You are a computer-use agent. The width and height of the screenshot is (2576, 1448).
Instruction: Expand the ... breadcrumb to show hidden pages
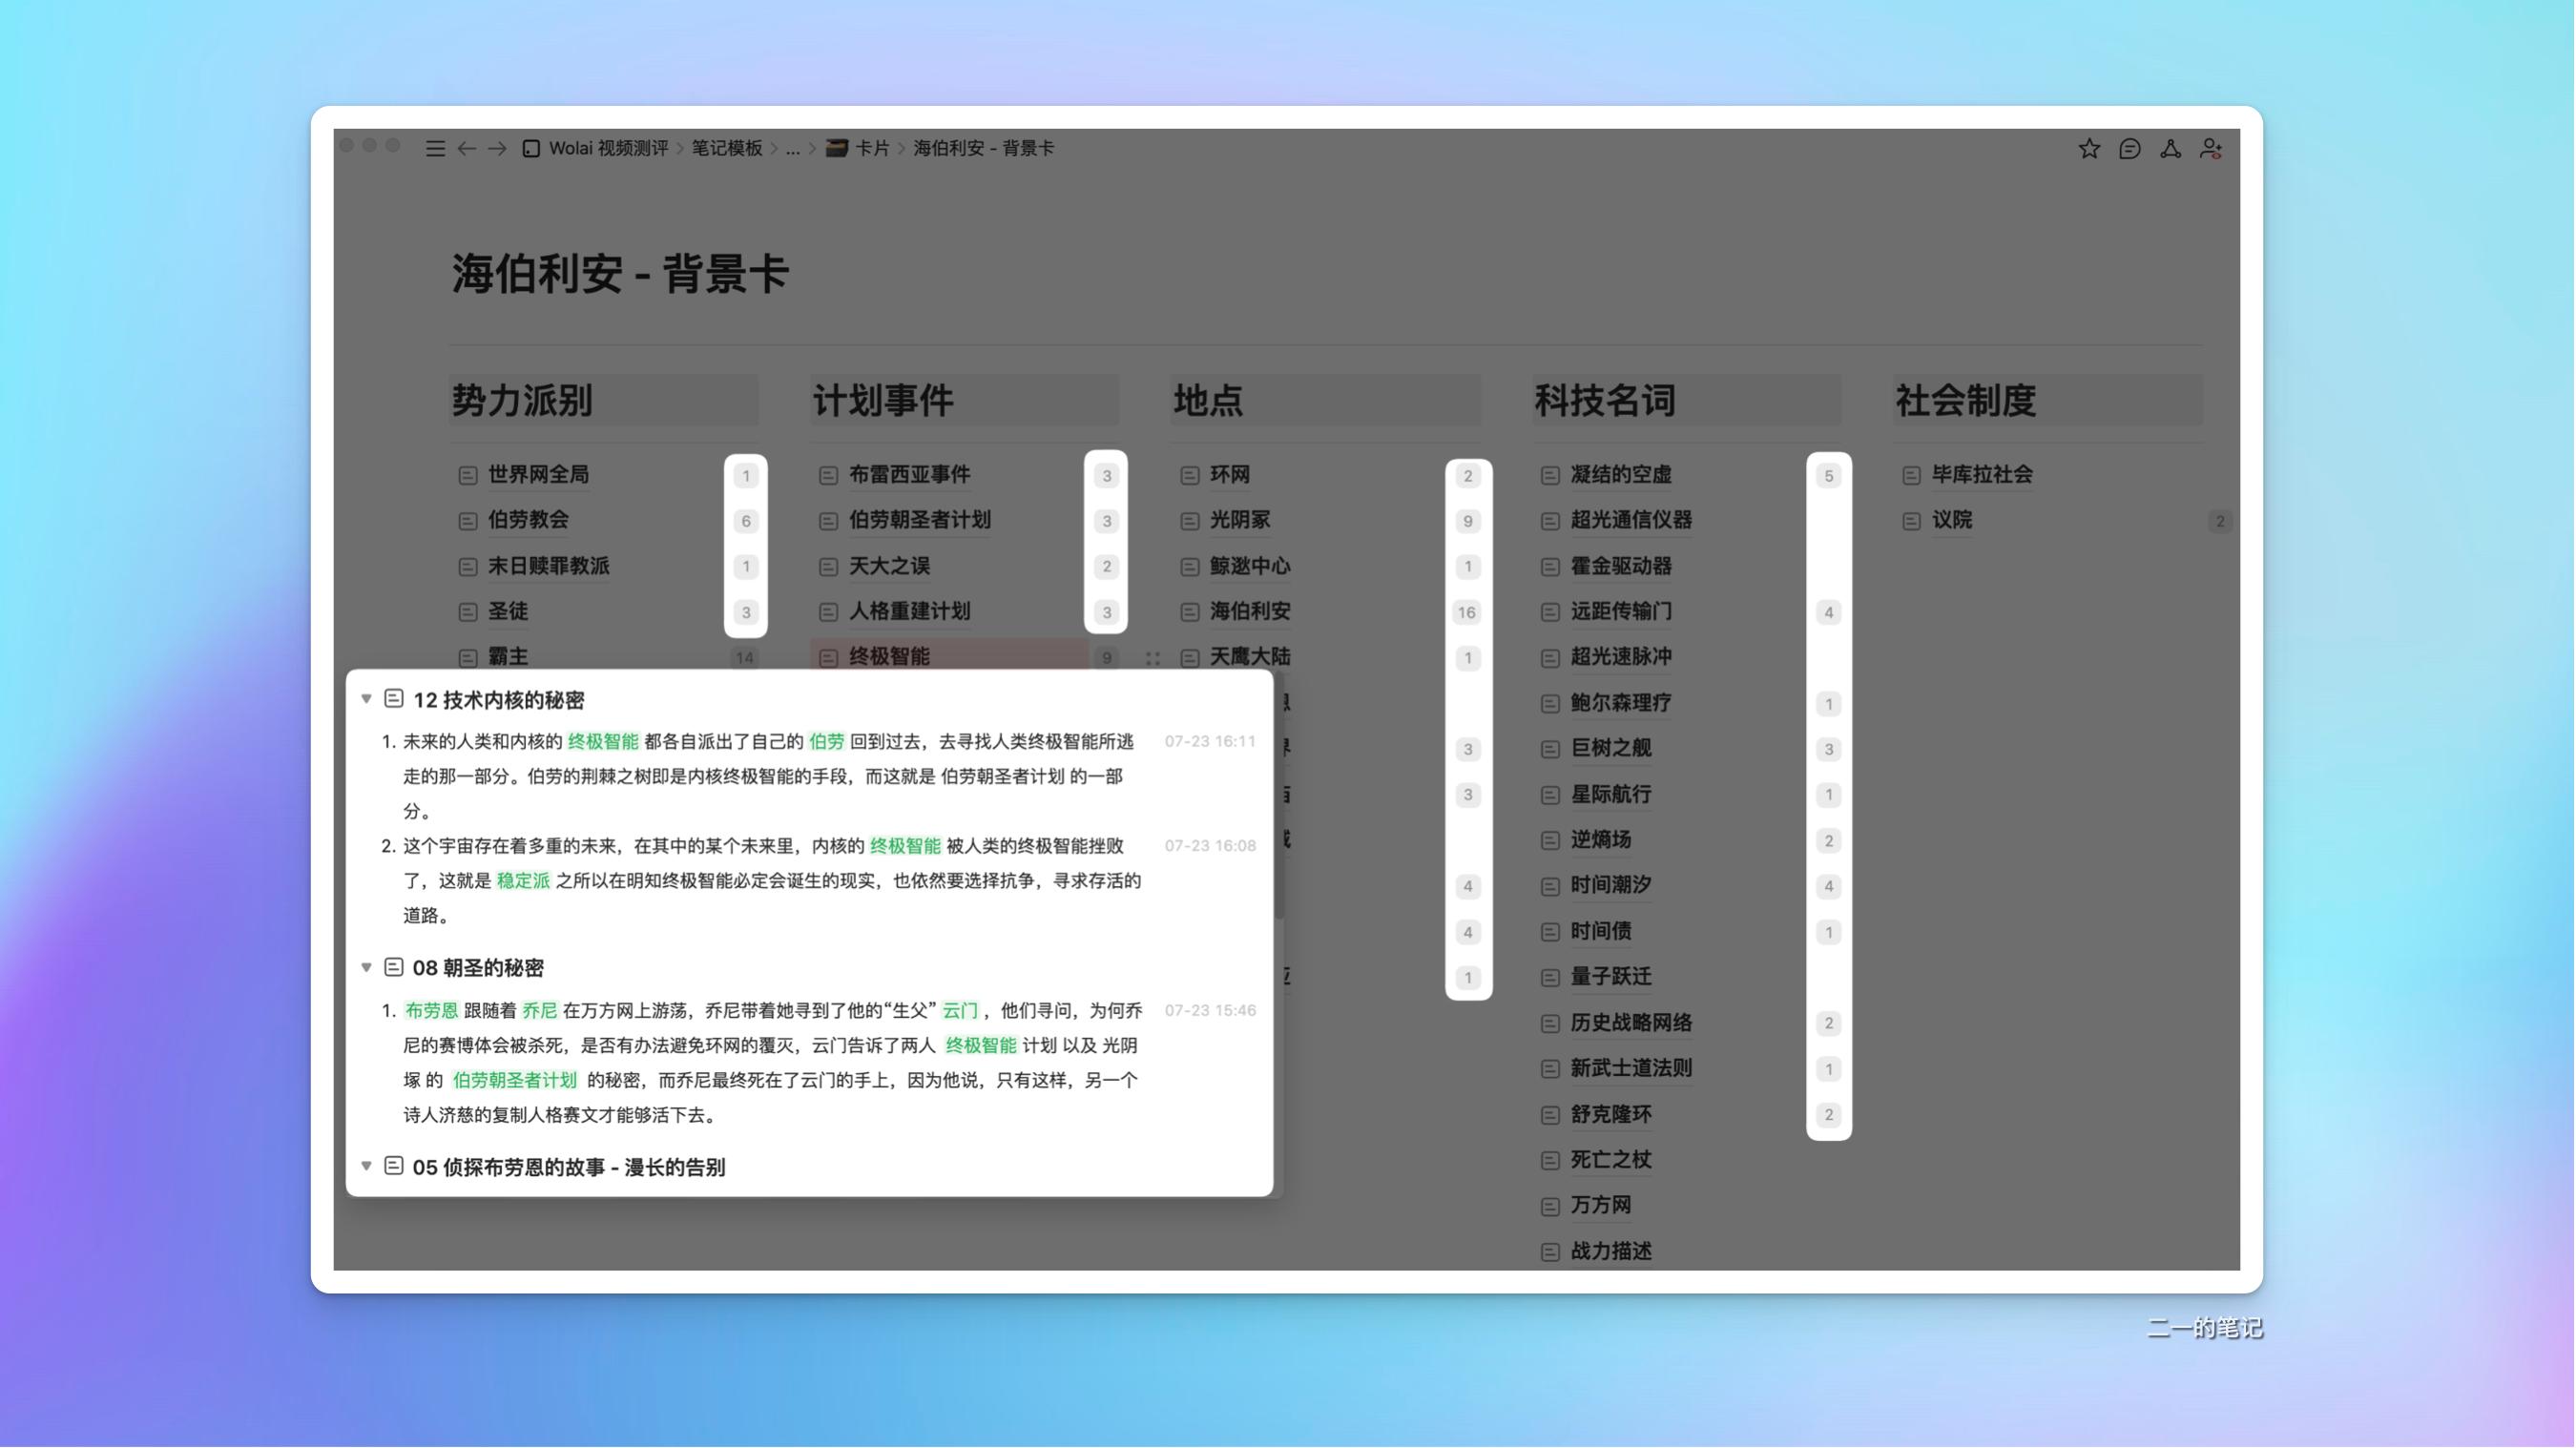pyautogui.click(x=793, y=148)
